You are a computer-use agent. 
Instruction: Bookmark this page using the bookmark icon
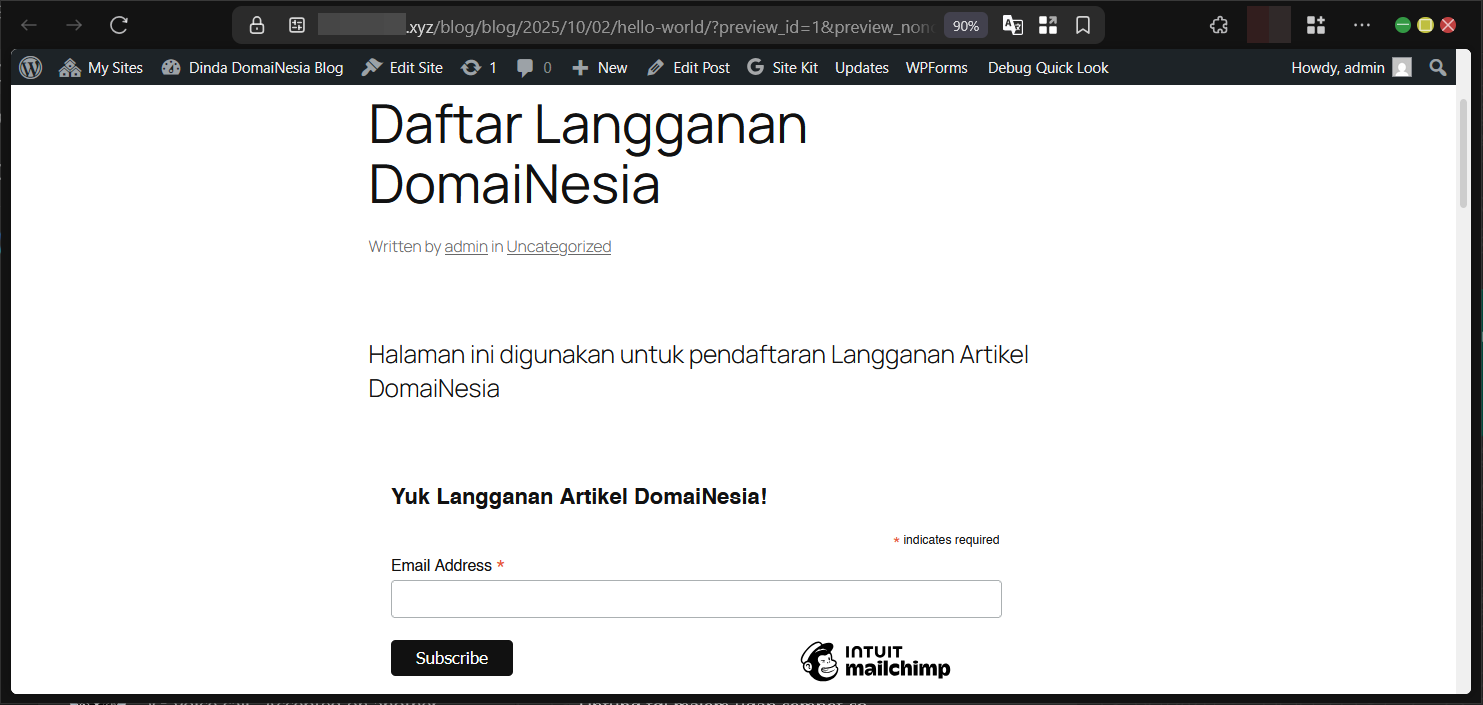tap(1083, 25)
